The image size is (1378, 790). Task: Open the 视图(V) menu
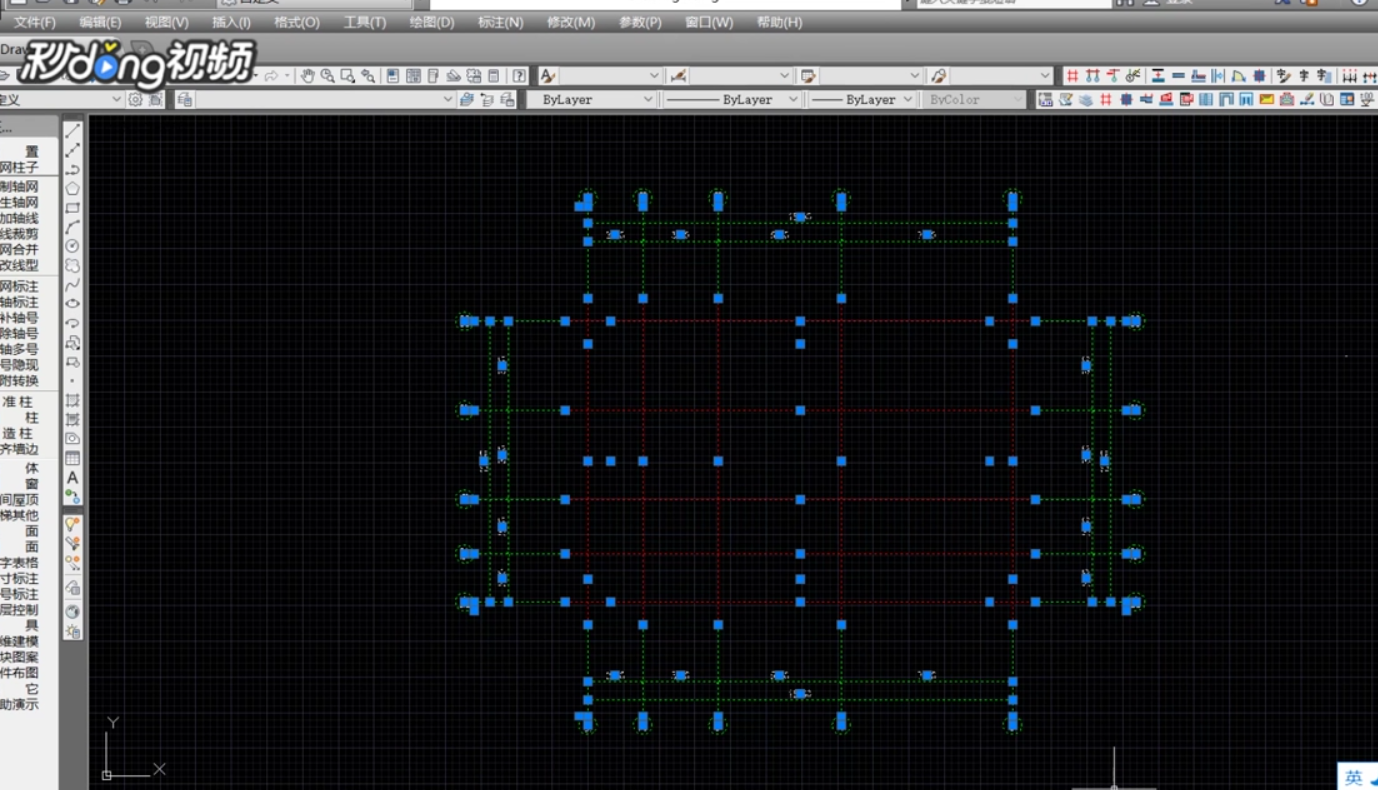[166, 22]
